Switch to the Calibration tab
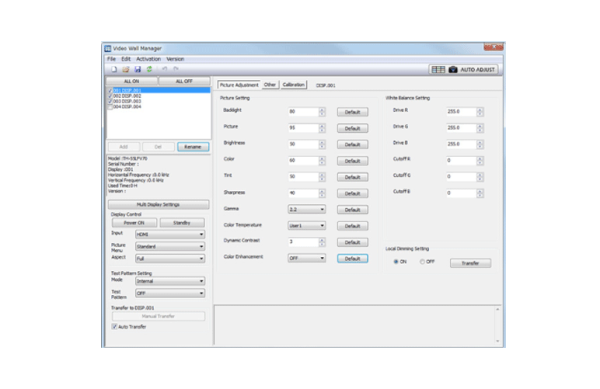This screenshot has width=600, height=389. click(x=293, y=85)
